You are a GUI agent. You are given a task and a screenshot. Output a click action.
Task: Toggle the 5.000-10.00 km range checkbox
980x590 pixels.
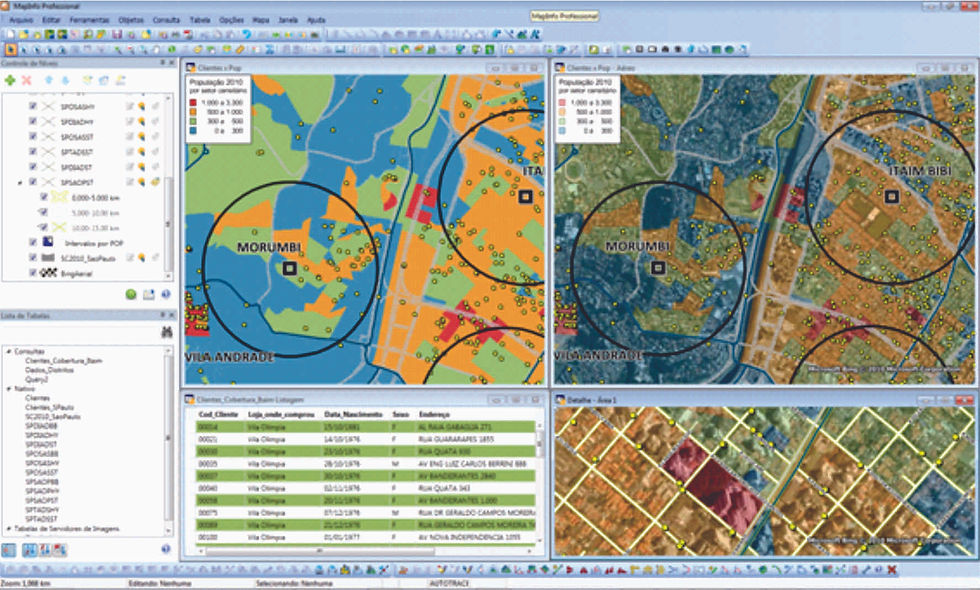pyautogui.click(x=44, y=212)
